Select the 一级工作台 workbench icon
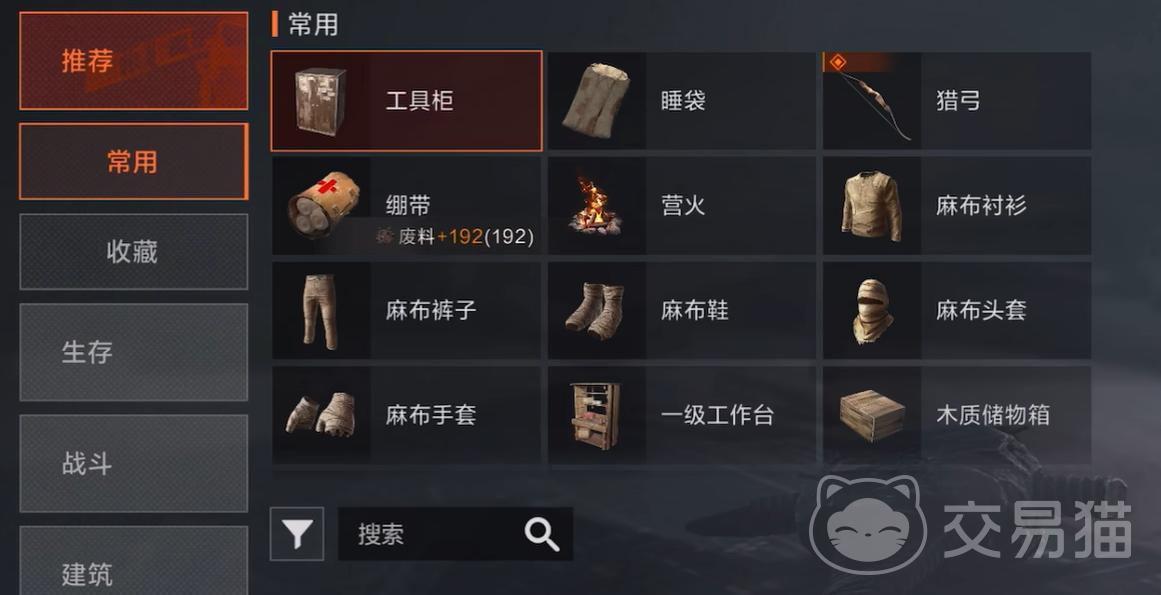The height and width of the screenshot is (595, 1161). (595, 416)
